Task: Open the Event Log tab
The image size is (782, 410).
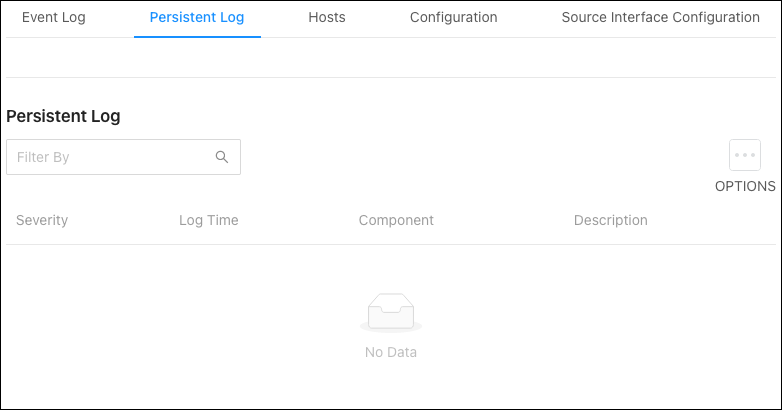Action: [x=53, y=17]
